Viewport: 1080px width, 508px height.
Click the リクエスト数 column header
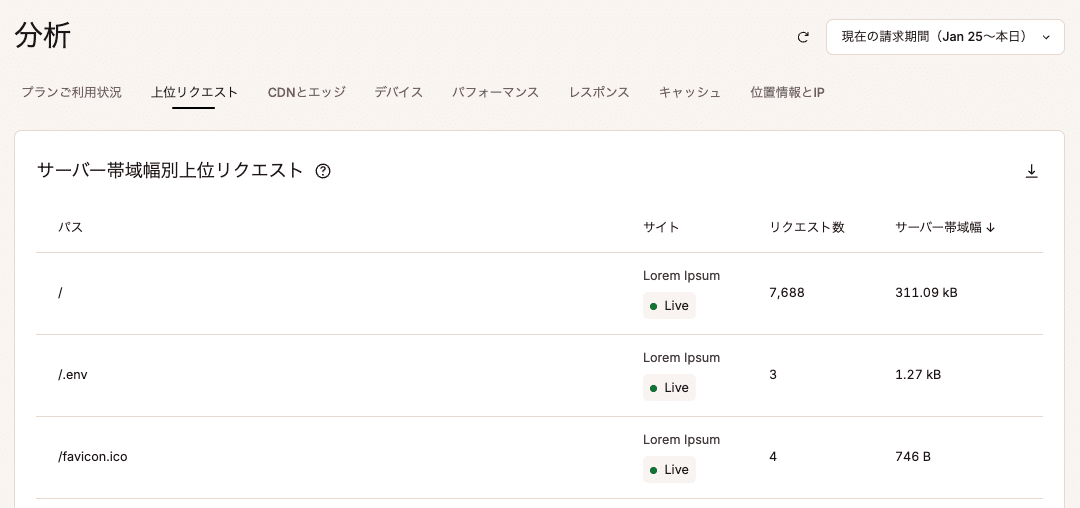pyautogui.click(x=807, y=227)
